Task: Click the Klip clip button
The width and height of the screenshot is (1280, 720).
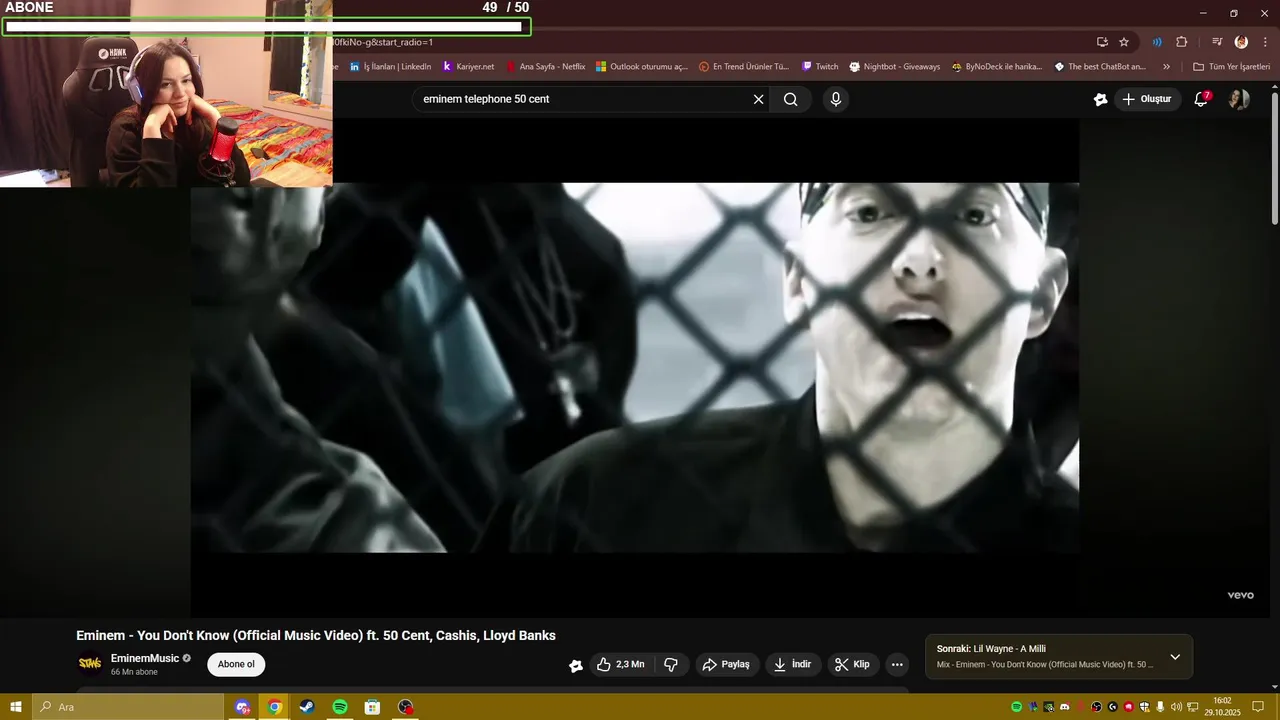Action: 852,664
